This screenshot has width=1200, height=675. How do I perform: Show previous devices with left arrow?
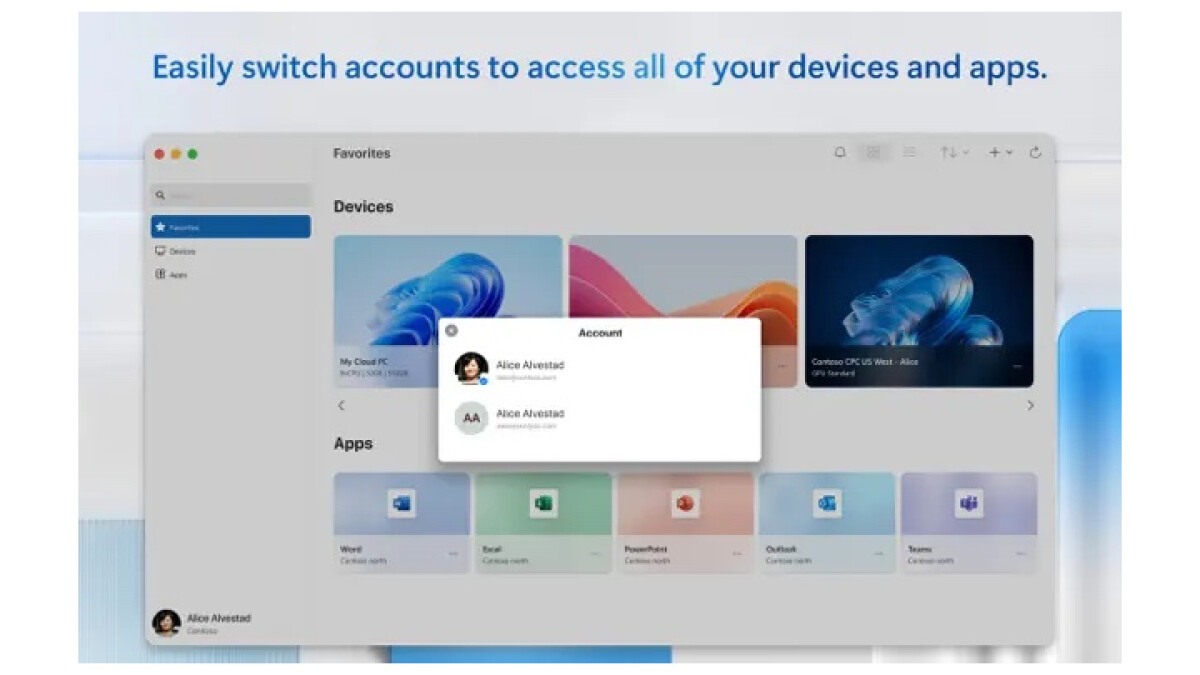click(x=341, y=406)
